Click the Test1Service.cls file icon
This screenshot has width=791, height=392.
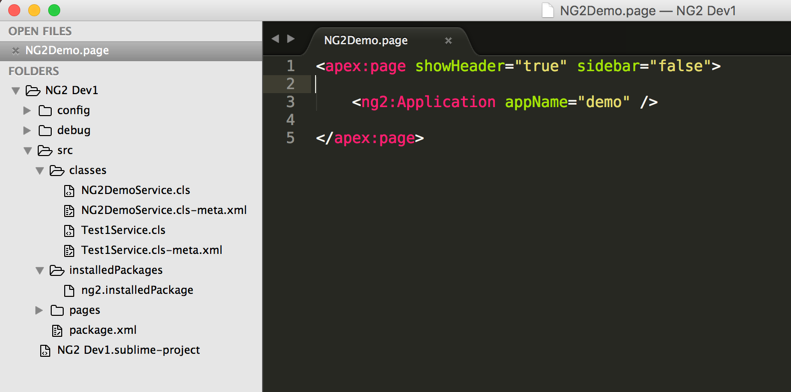pos(68,231)
